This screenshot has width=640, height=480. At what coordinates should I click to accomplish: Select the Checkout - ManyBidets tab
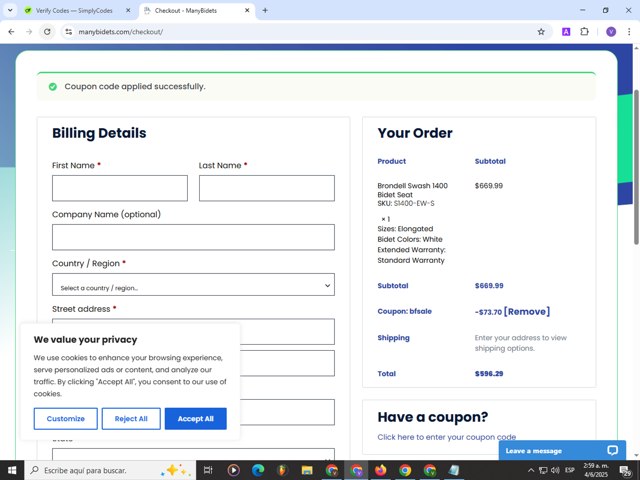[x=197, y=10]
